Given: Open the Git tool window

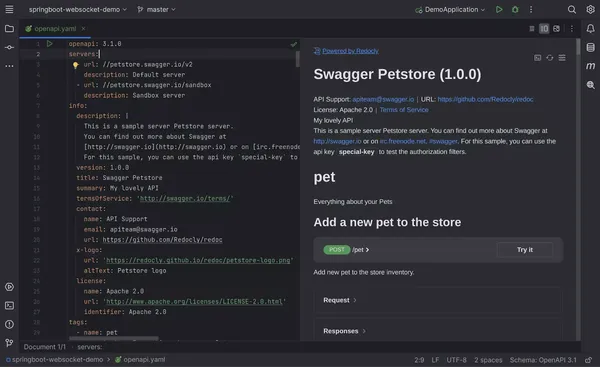Looking at the screenshot, I should [9, 343].
